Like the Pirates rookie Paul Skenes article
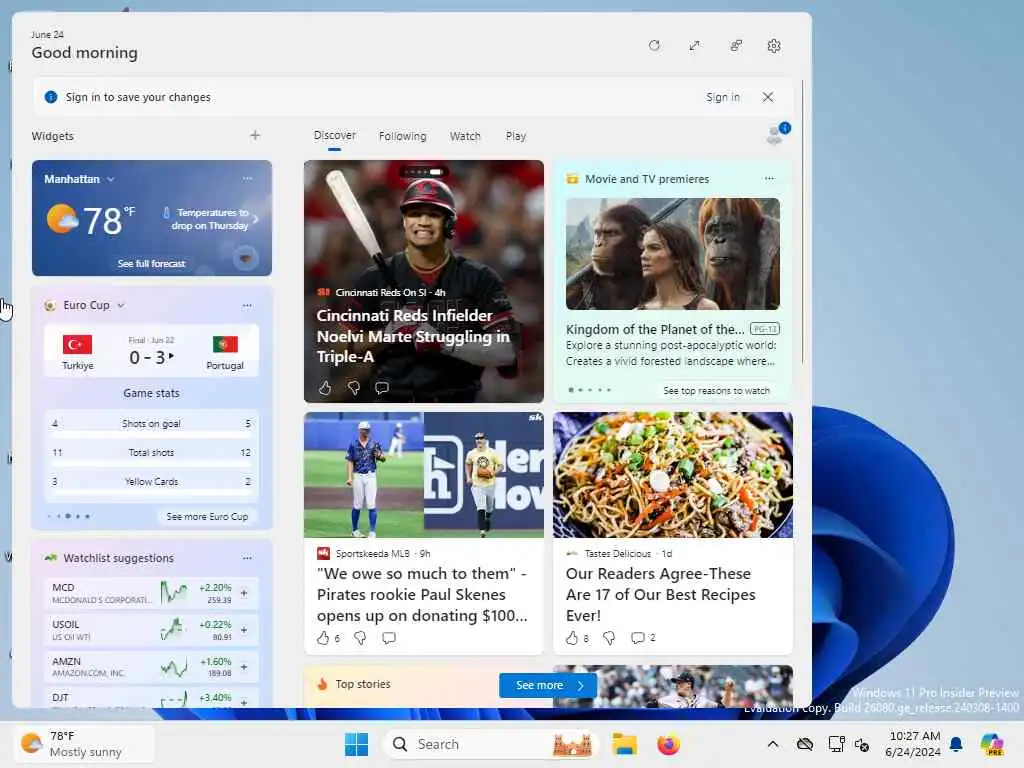1024x768 pixels. (323, 637)
